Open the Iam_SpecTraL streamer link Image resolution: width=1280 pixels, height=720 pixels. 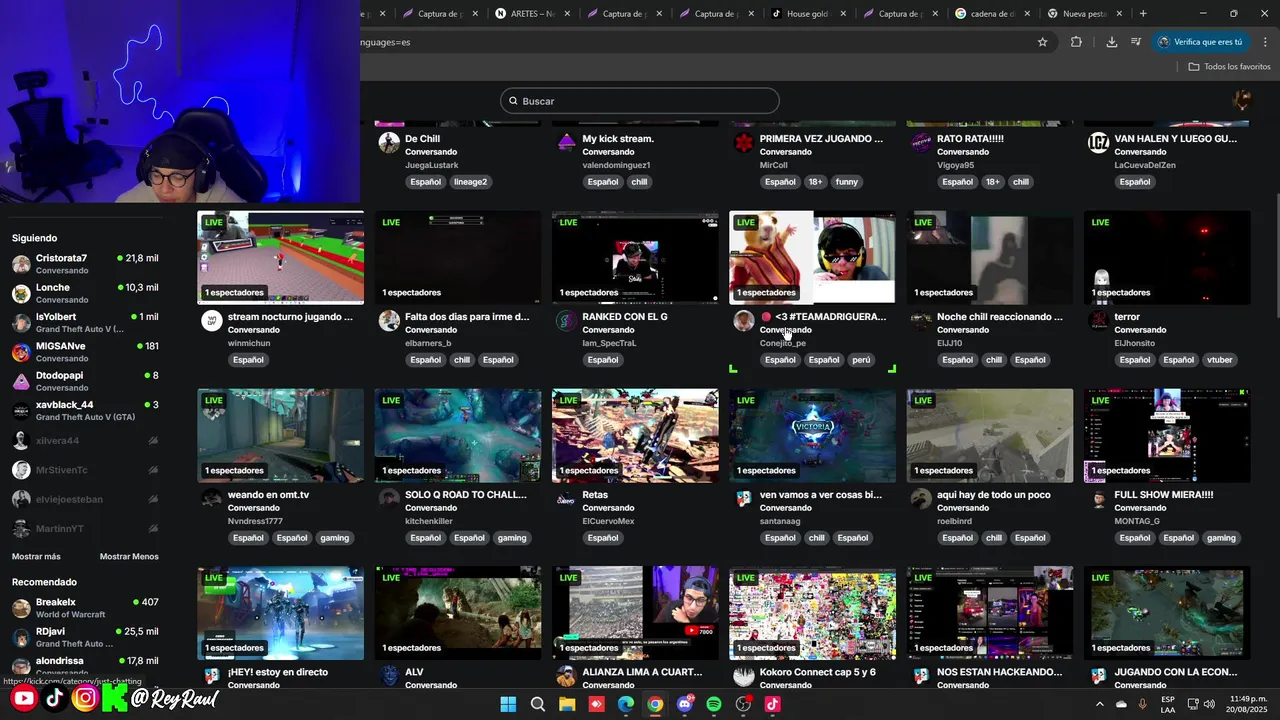609,343
